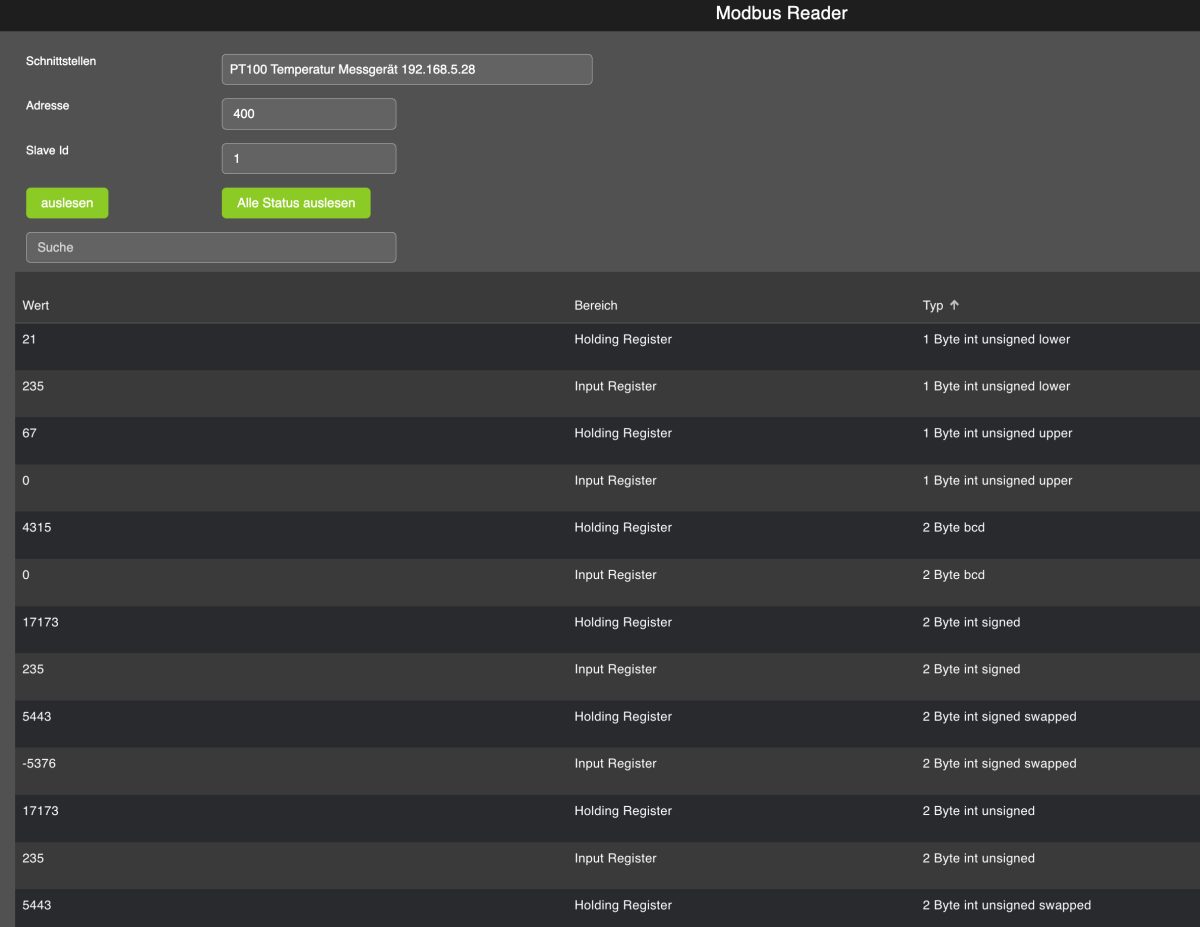This screenshot has width=1200, height=927.
Task: Click the Adresse input field
Action: coord(308,114)
